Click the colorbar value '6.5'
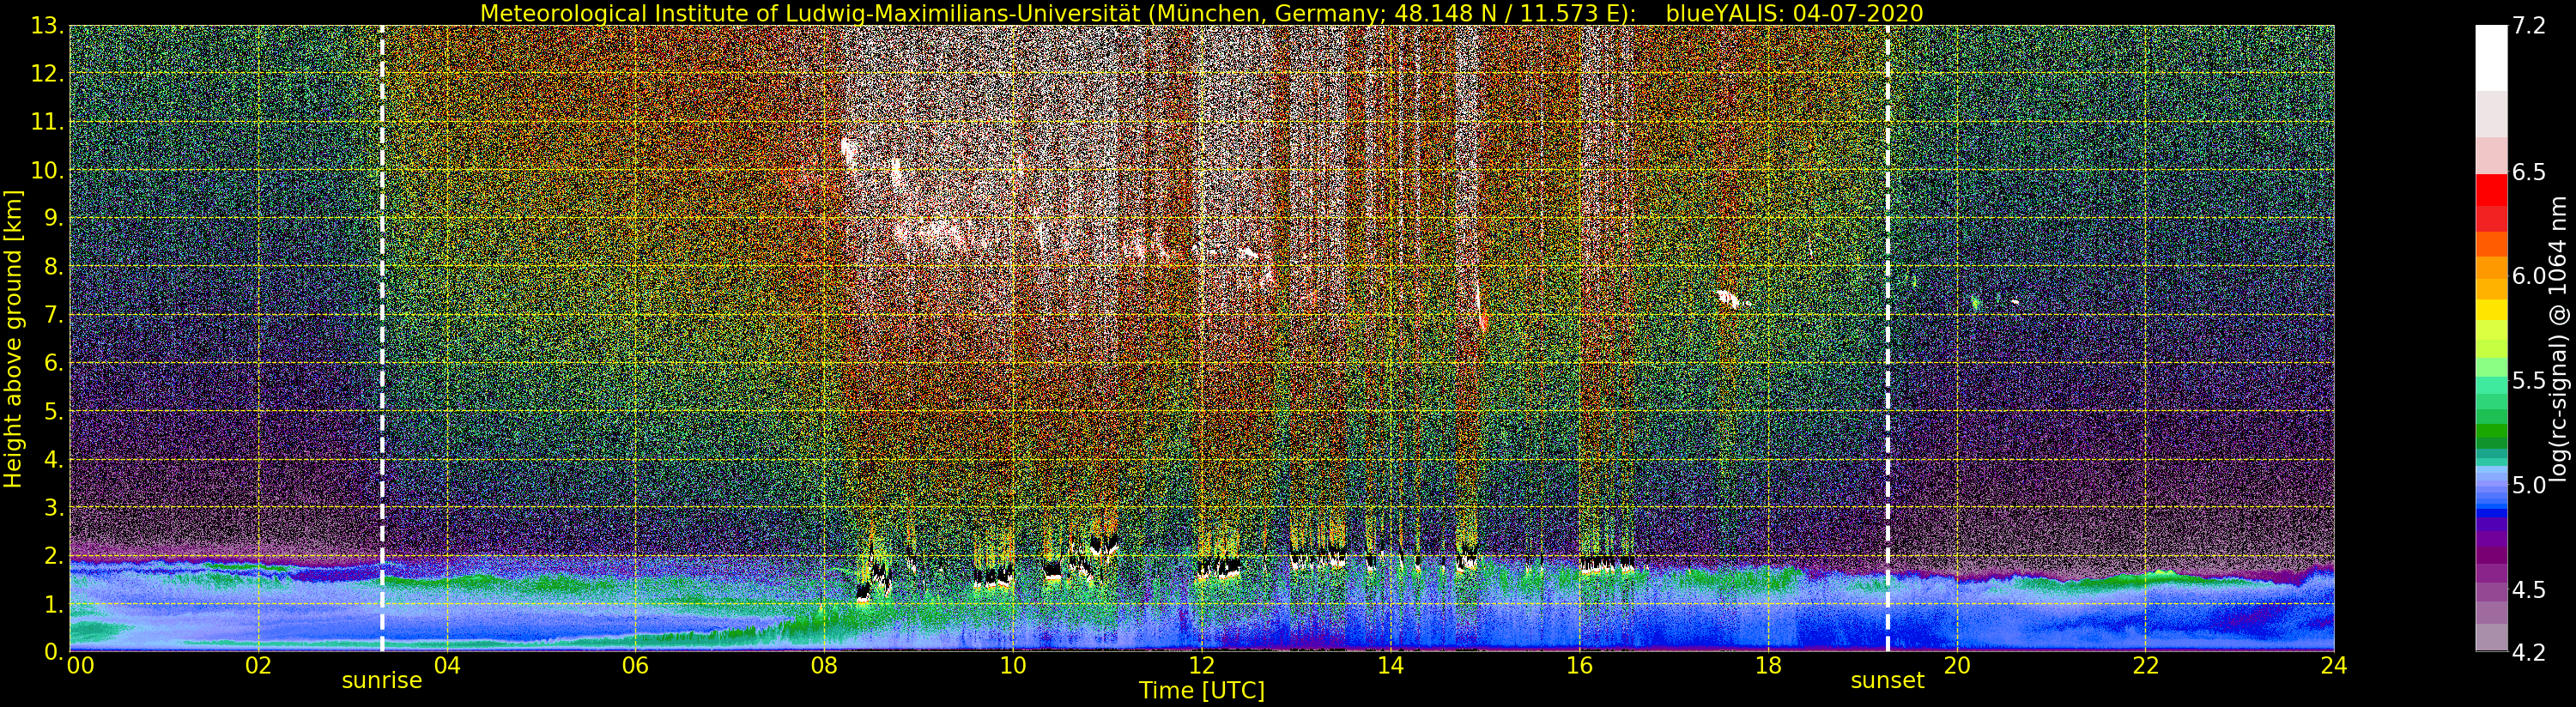Screen dimensions: 2576x707 point(2528,172)
